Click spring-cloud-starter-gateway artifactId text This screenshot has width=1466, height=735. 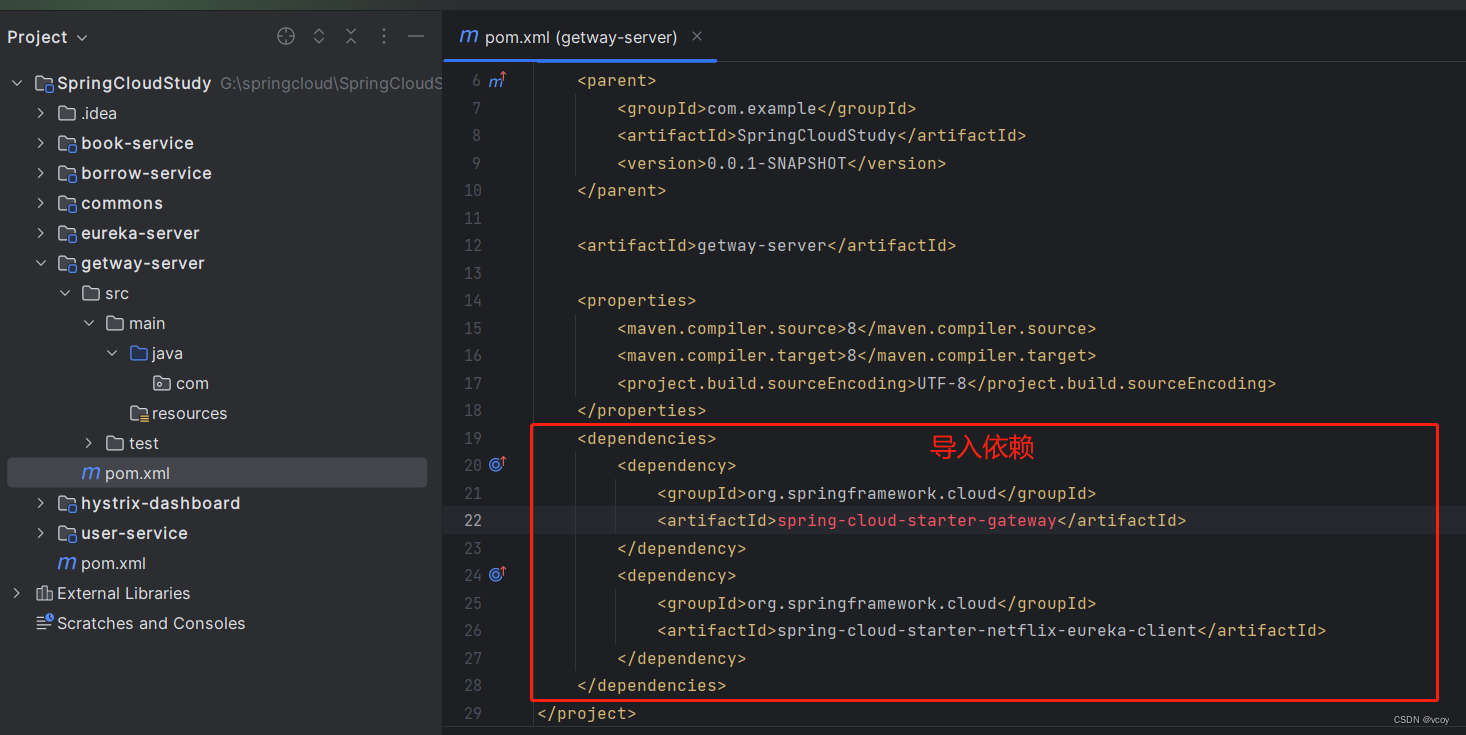(x=916, y=520)
